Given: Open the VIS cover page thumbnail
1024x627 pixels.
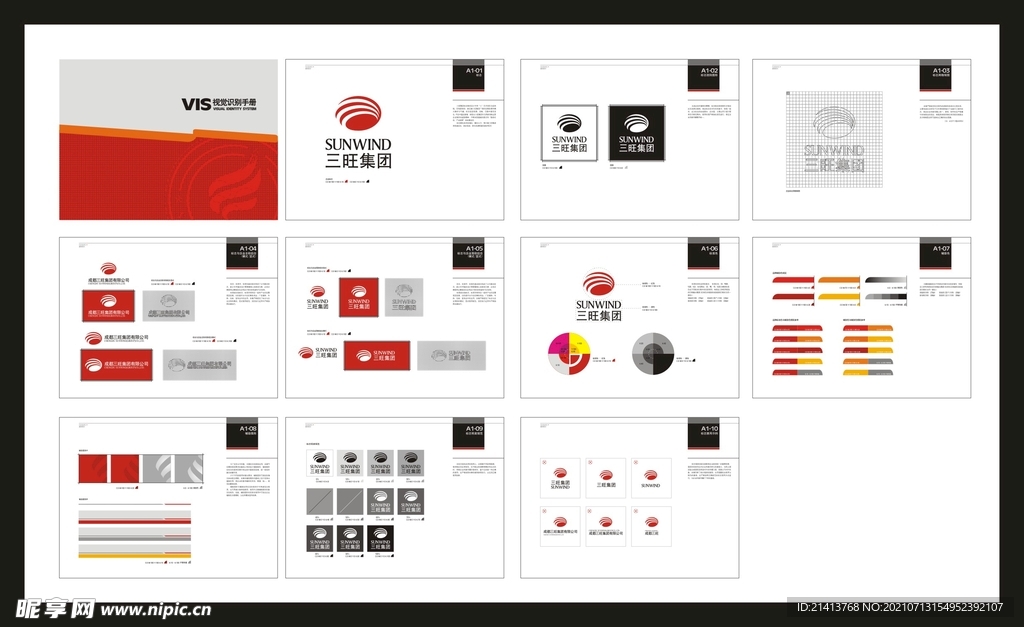Looking at the screenshot, I should [168, 140].
